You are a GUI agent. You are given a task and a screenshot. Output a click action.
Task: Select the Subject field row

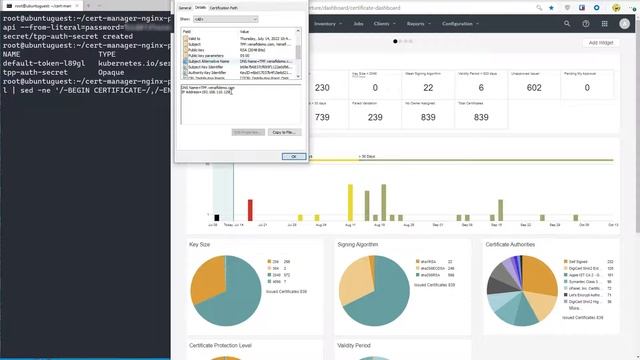pyautogui.click(x=239, y=44)
